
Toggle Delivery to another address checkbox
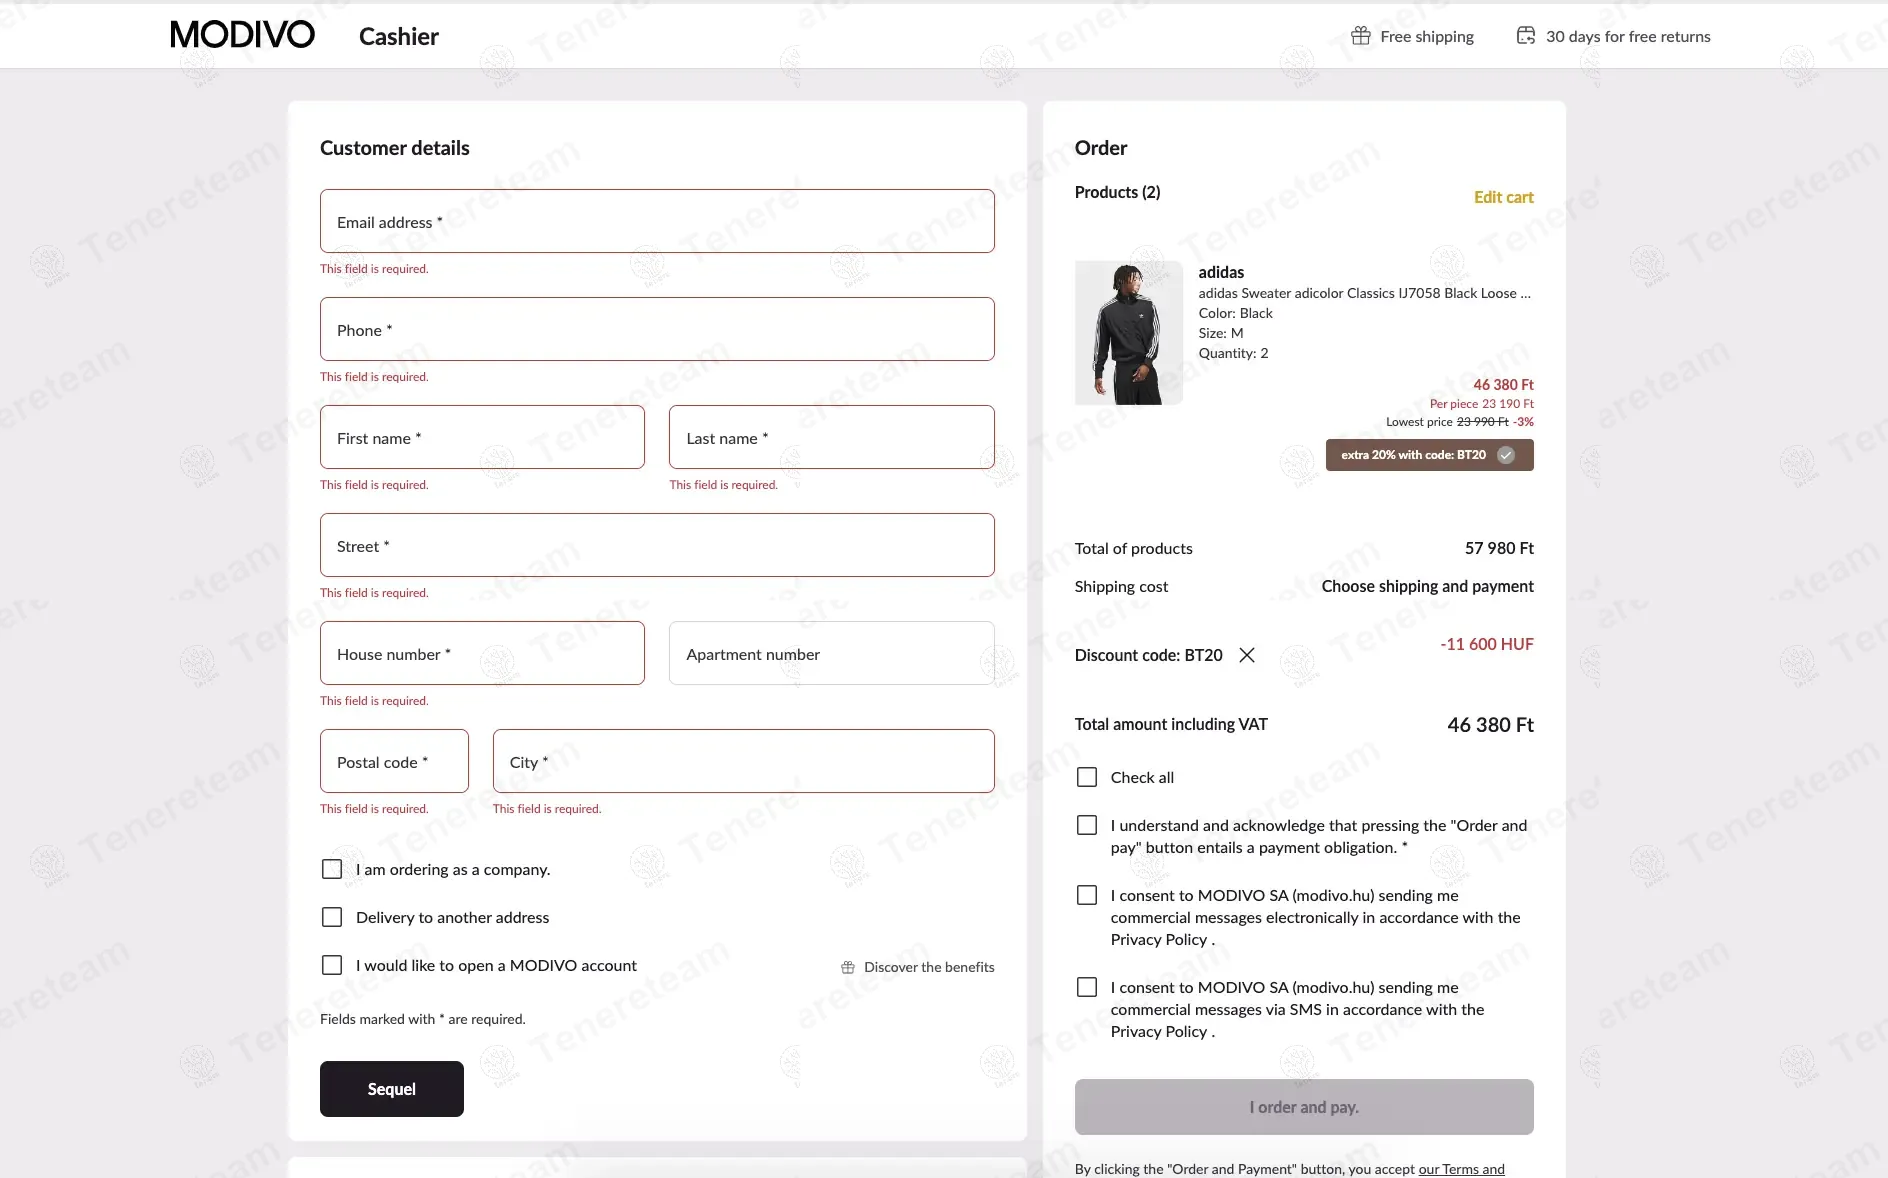[x=332, y=917]
